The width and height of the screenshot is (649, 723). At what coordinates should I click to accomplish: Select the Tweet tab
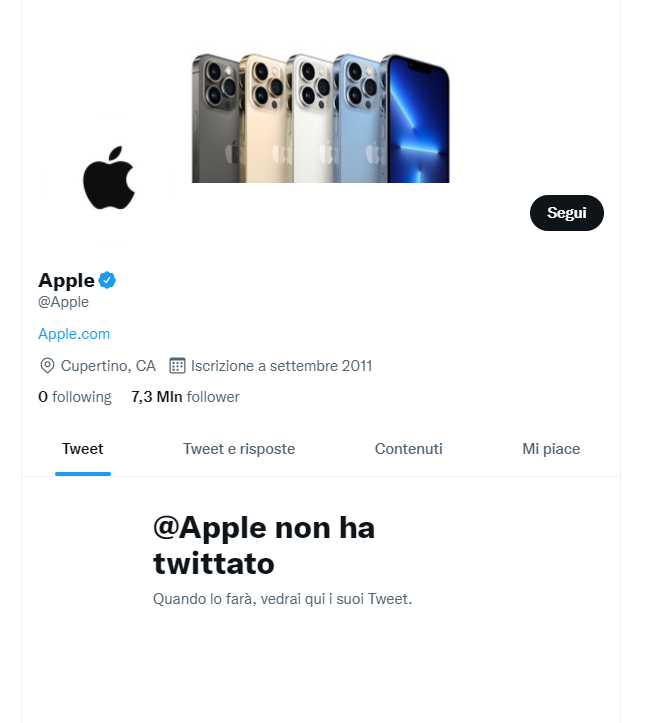pos(83,449)
